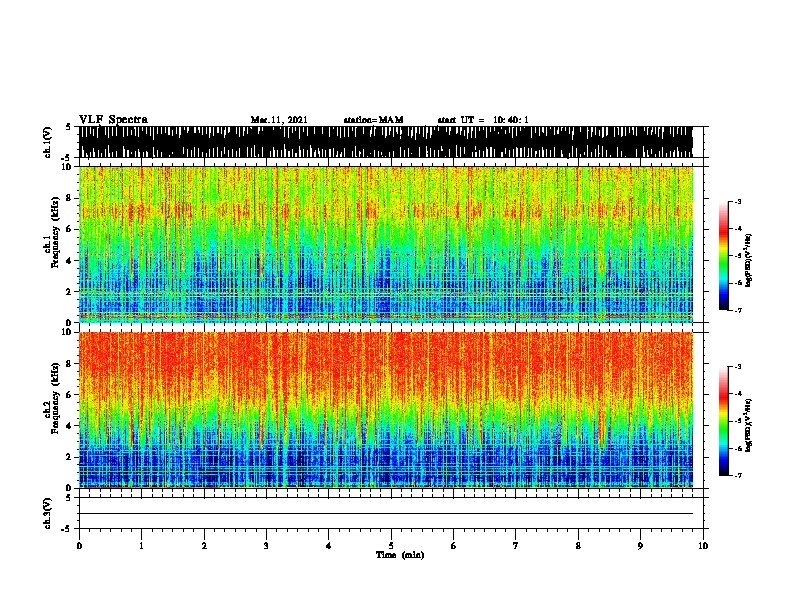Image resolution: width=792 pixels, height=612 pixels.
Task: Select the date text 'Mar.11, 2021'
Action: tap(279, 120)
